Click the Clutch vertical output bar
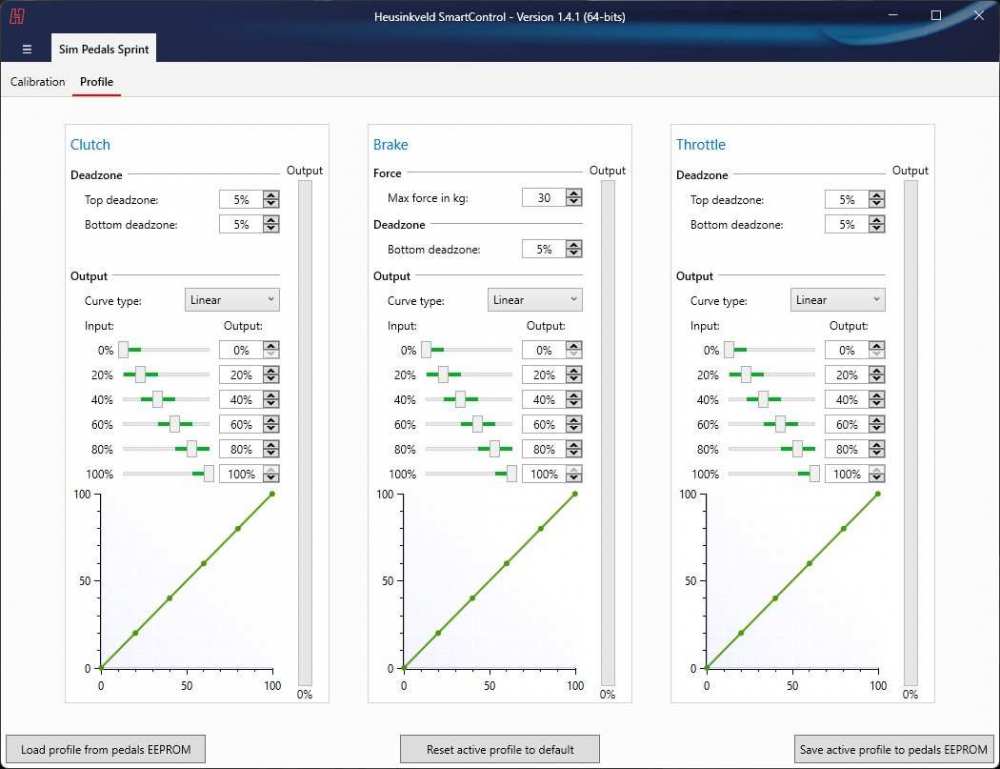Viewport: 1000px width, 769px height. click(305, 433)
